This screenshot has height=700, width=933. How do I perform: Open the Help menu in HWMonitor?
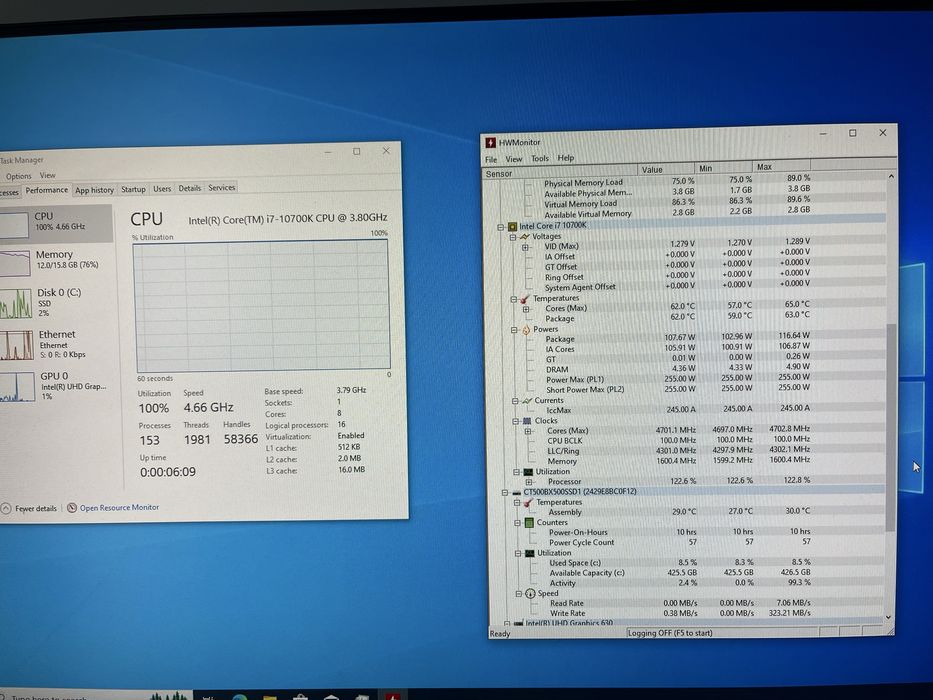click(x=566, y=158)
